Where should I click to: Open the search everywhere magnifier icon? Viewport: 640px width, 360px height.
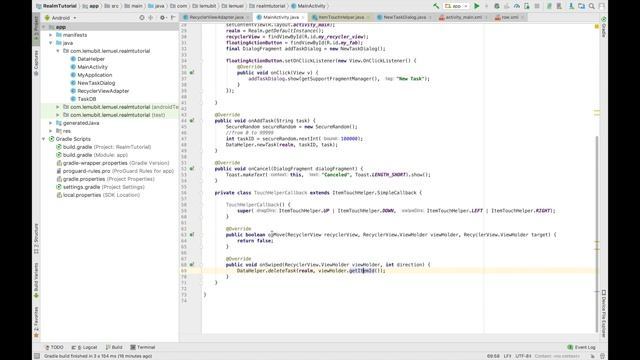coord(592,6)
